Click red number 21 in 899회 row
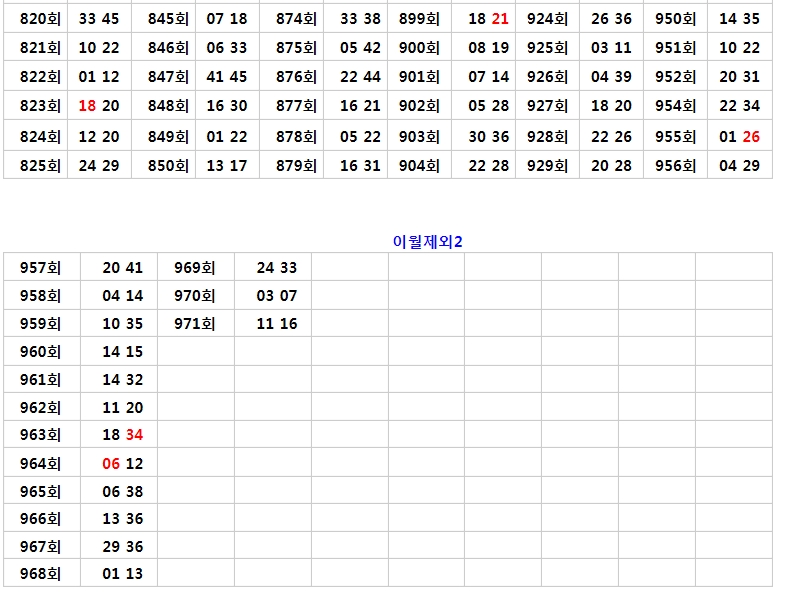The width and height of the screenshot is (794, 604). (500, 18)
